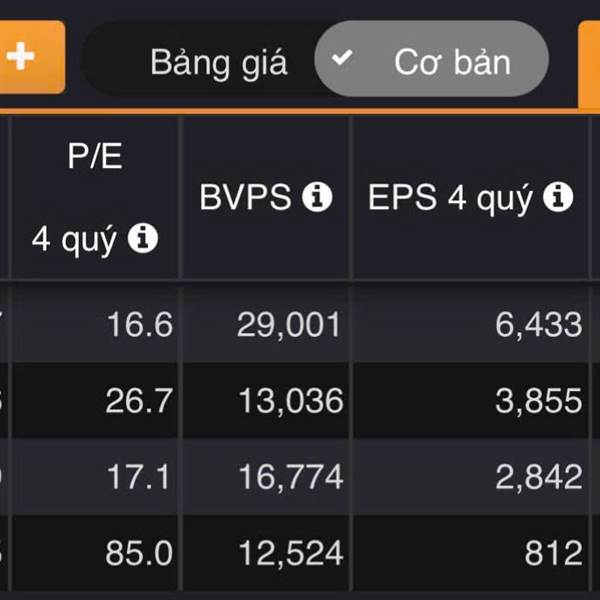Viewport: 600px width, 600px height.
Task: Select the Cơ bản view option
Action: point(432,59)
